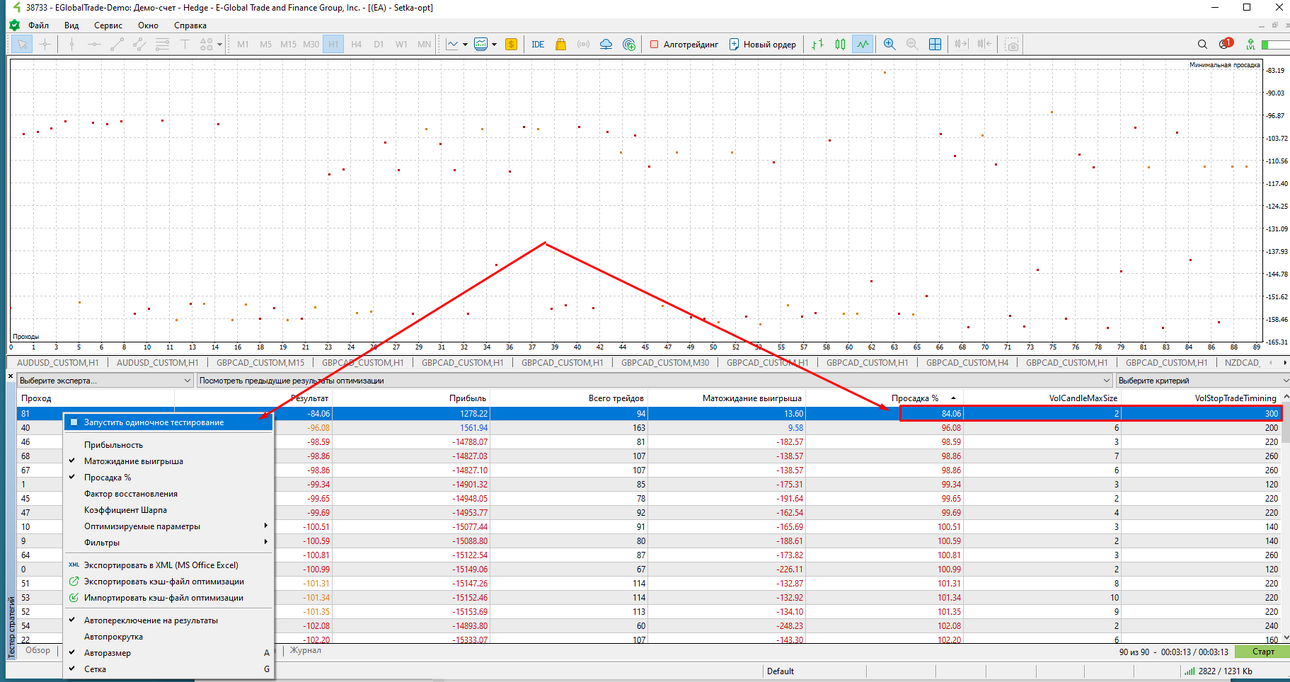Open the Выберите эксперта dropdown
This screenshot has height=682, width=1290.
(103, 381)
